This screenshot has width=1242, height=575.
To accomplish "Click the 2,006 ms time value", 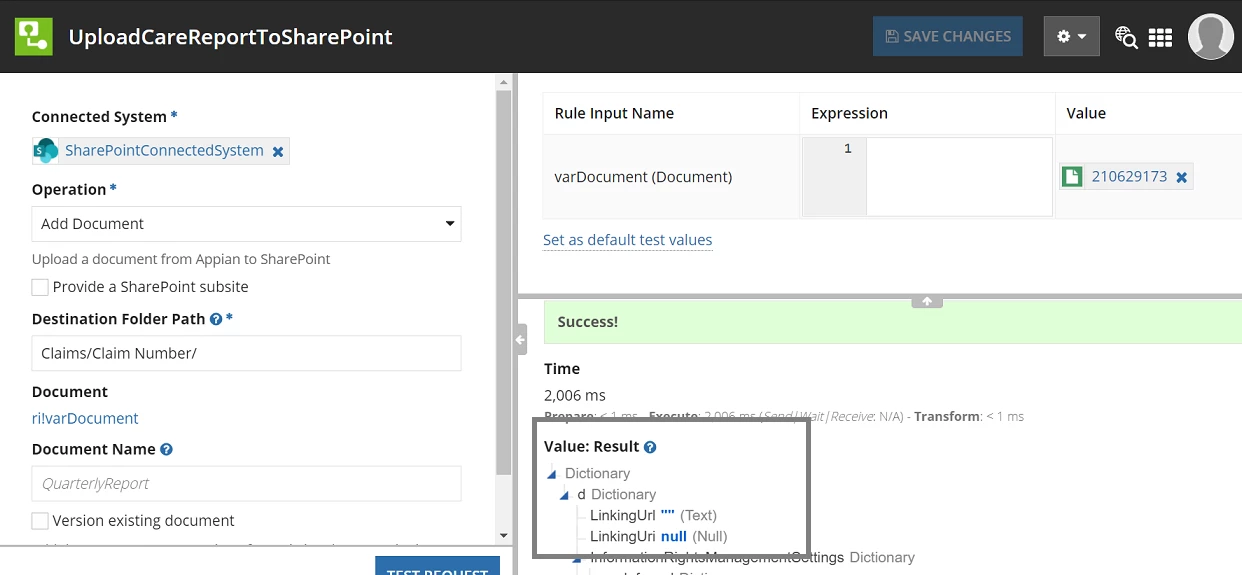I will (574, 395).
